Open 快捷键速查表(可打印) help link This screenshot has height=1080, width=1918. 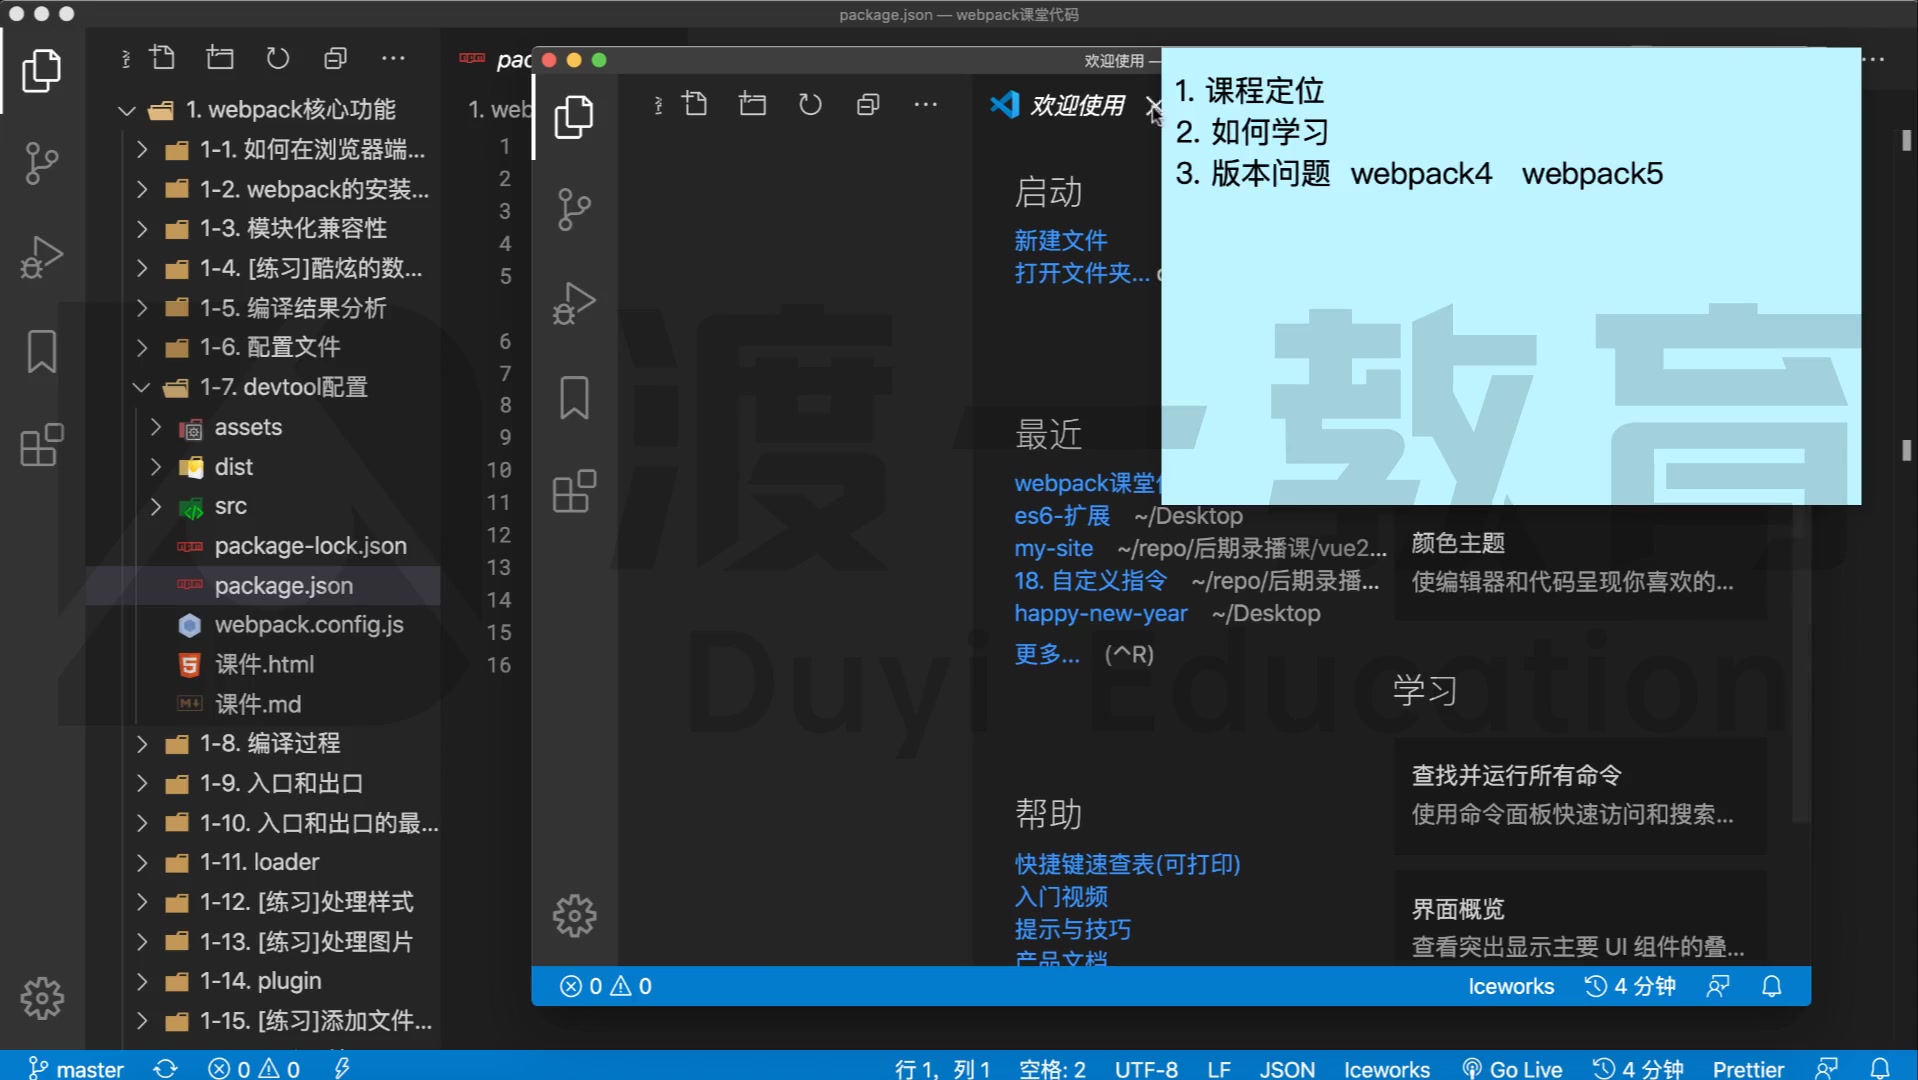point(1127,864)
